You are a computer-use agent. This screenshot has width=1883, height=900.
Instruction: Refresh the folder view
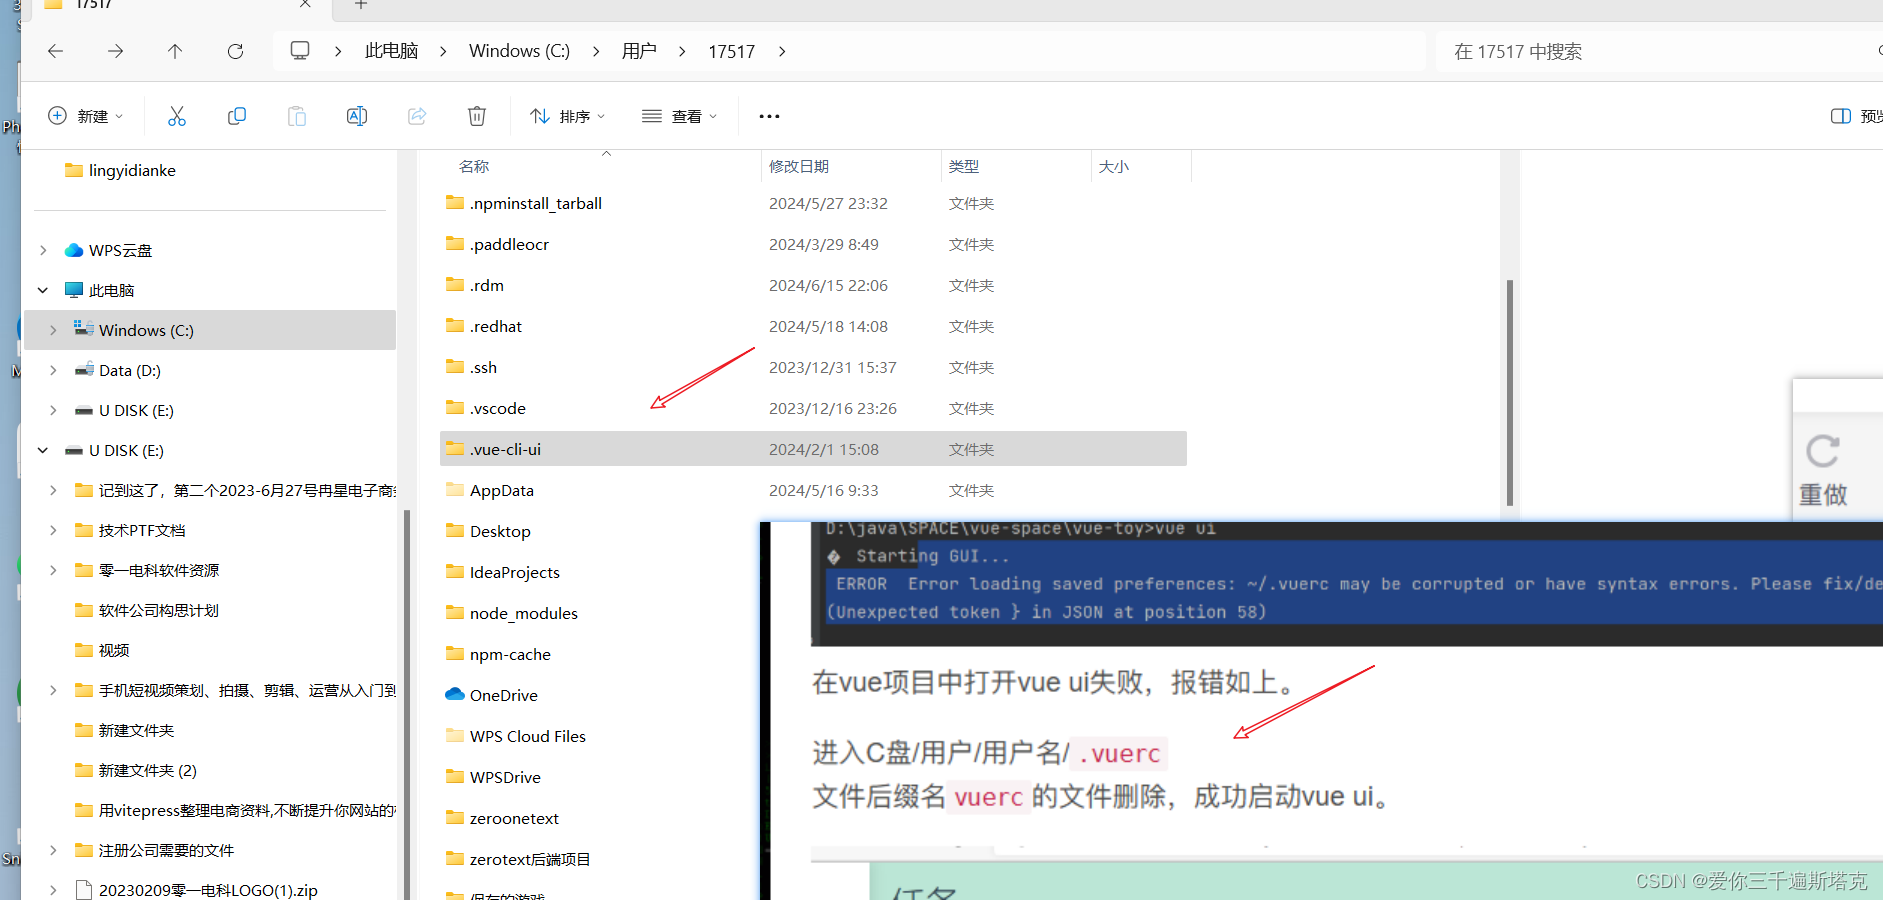pos(235,51)
